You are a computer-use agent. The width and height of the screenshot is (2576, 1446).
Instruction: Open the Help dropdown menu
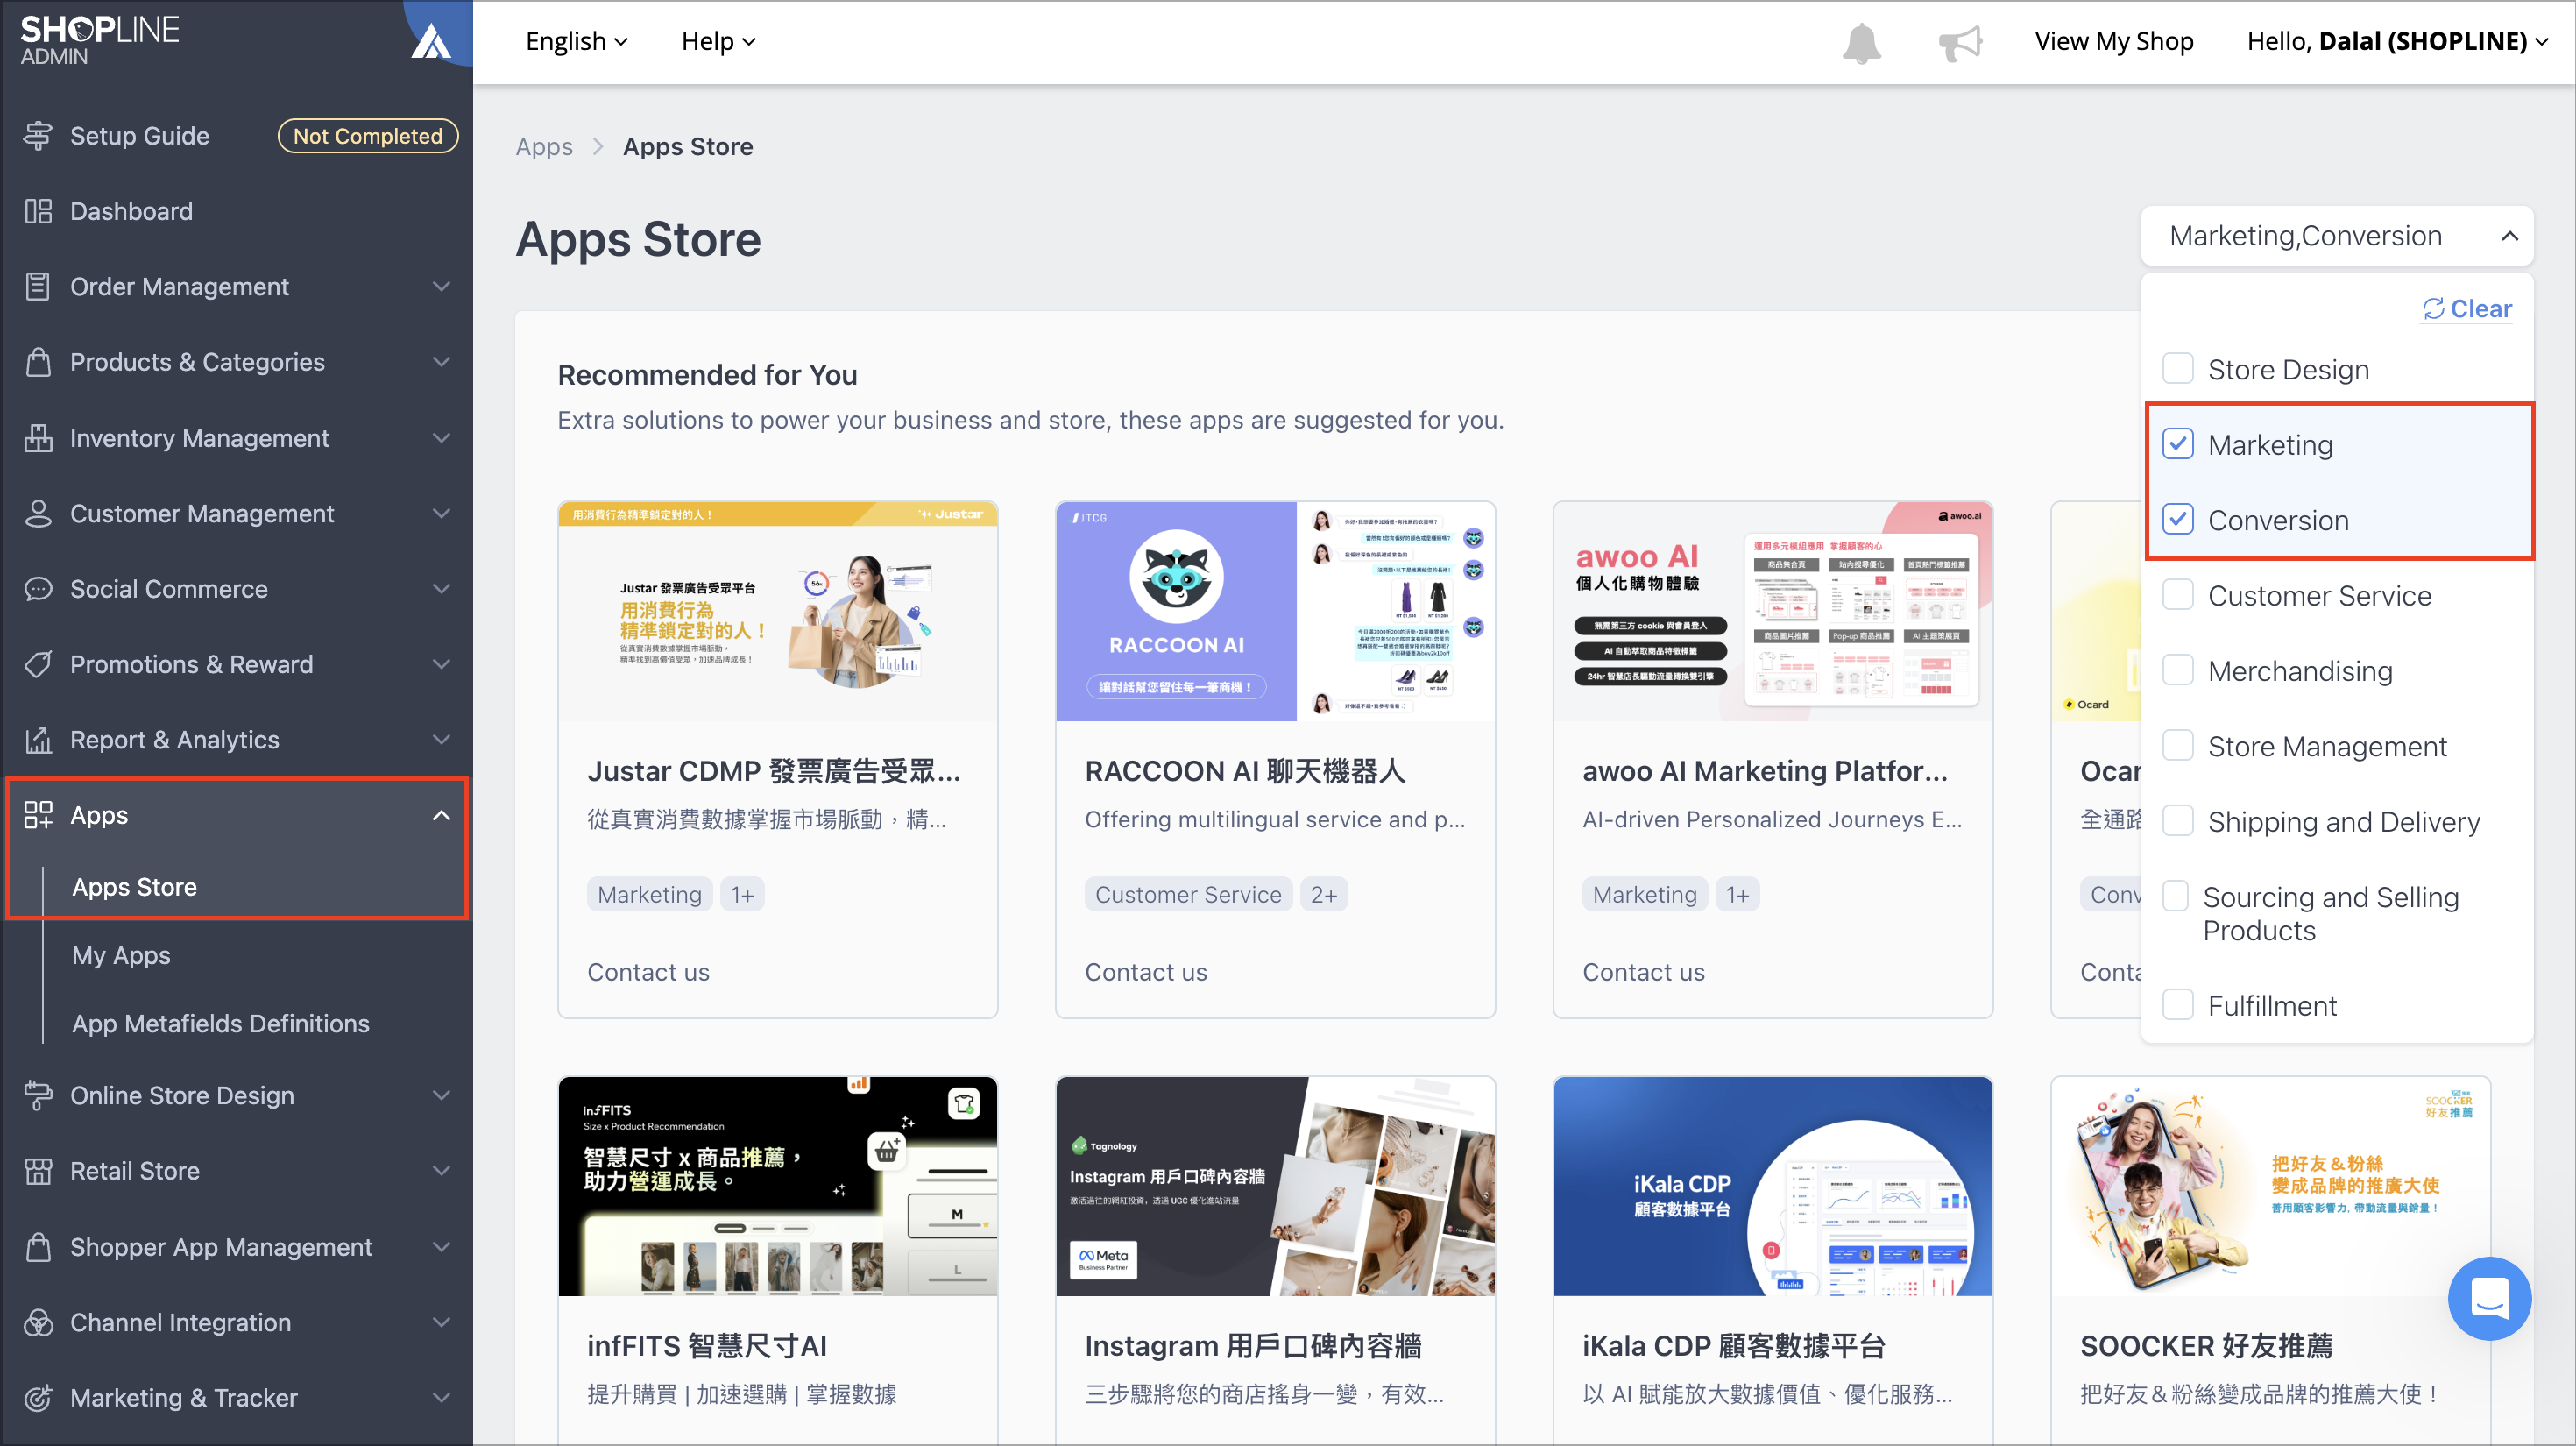tap(718, 41)
